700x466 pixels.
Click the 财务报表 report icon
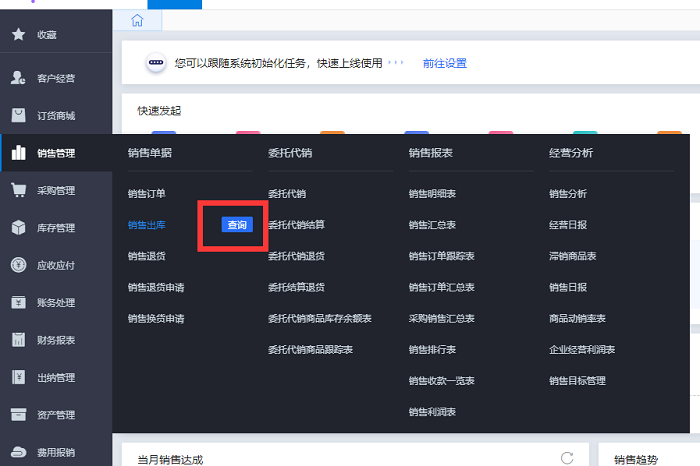(18, 340)
